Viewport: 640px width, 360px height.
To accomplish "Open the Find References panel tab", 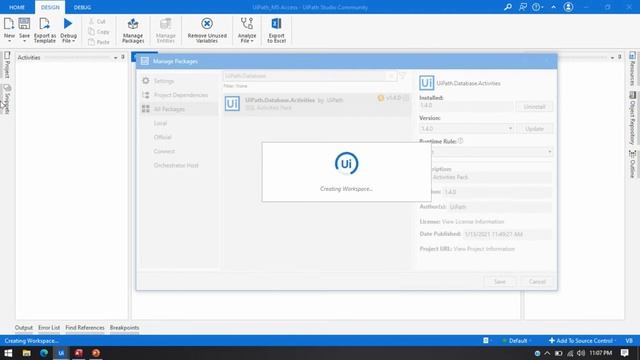I will pos(85,328).
